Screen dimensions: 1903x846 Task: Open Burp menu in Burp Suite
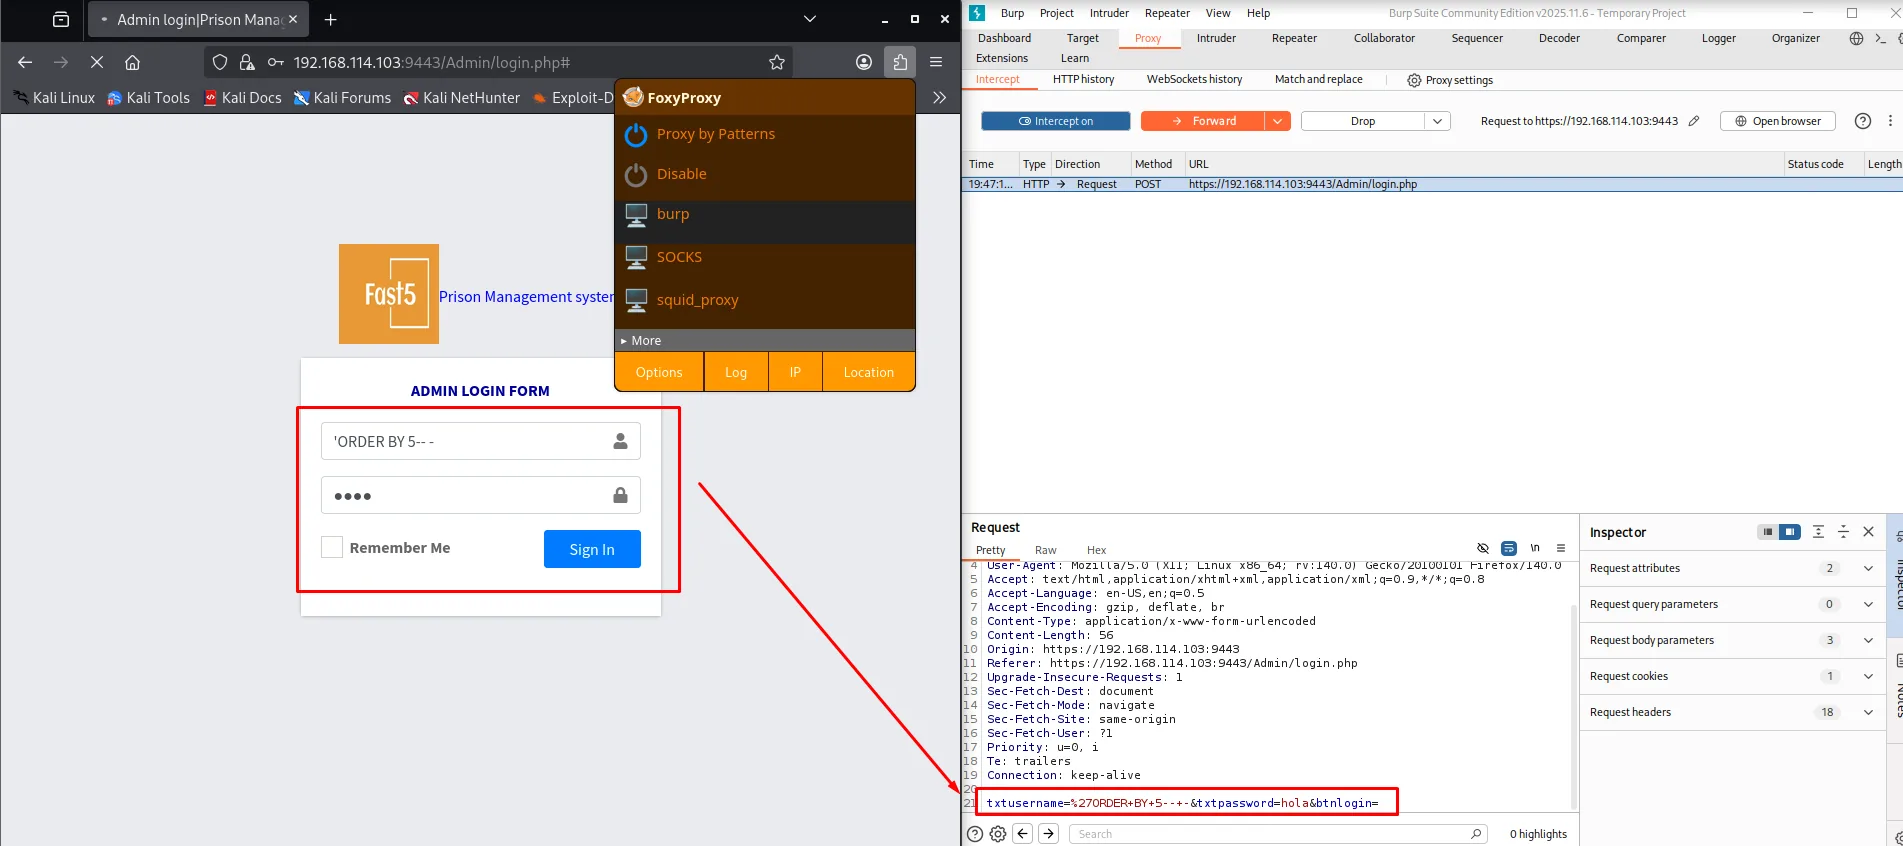[x=1012, y=13]
